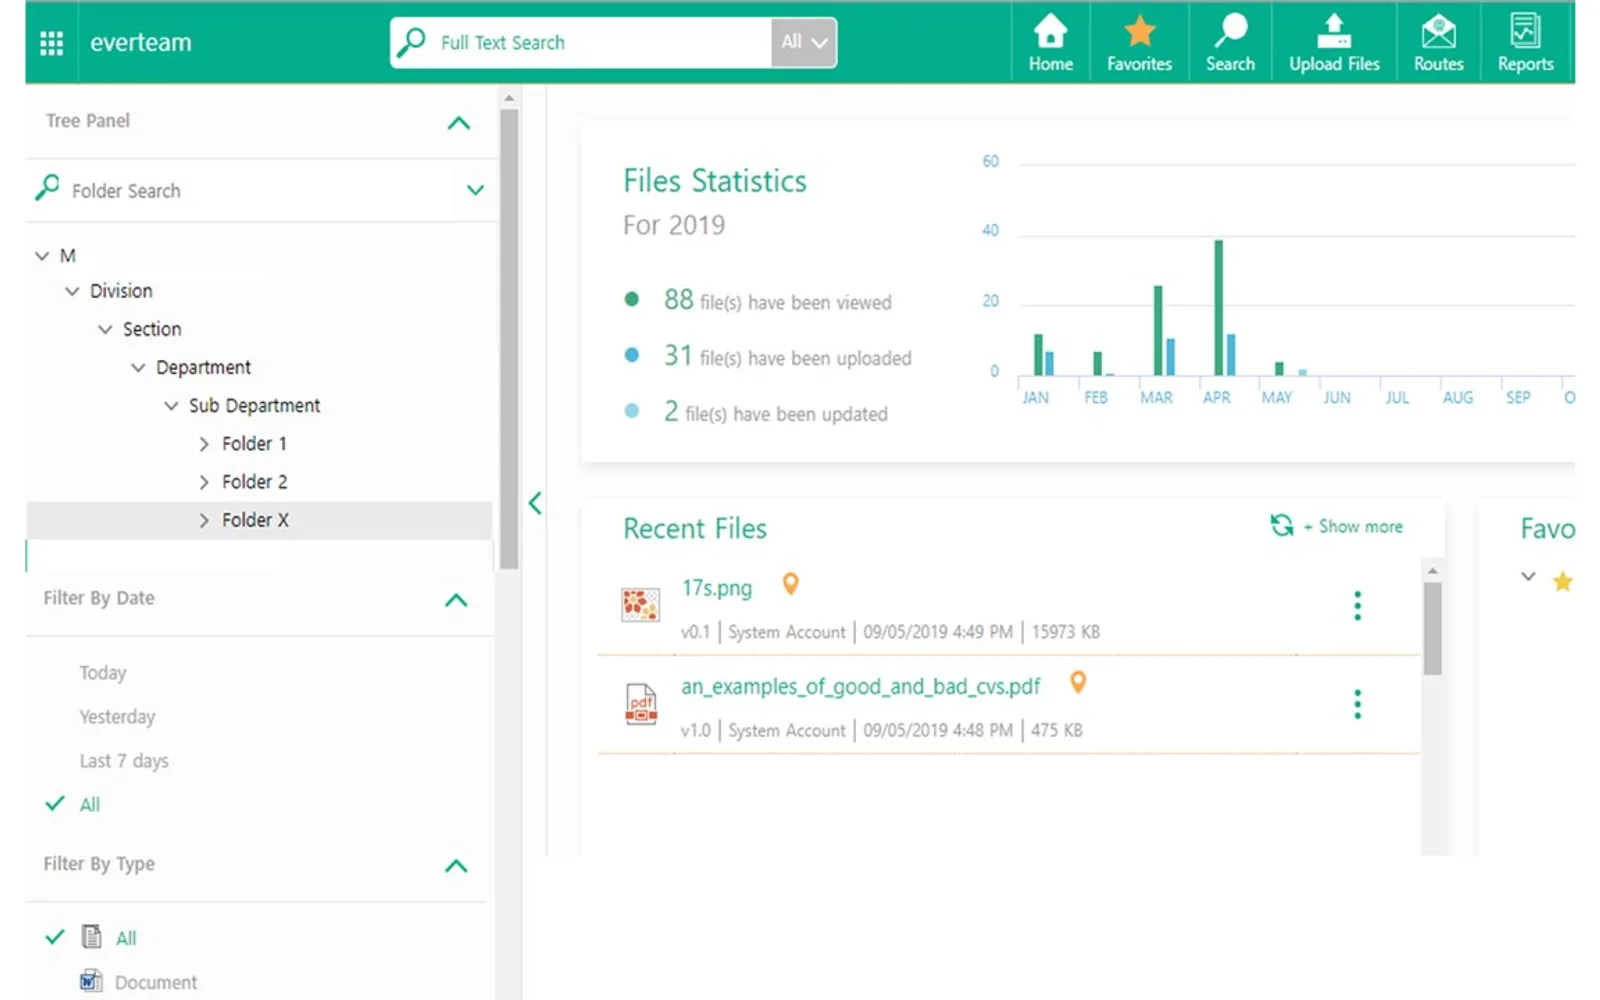Collapse the left panel with the arrow
The height and width of the screenshot is (1000, 1600).
pyautogui.click(x=535, y=502)
